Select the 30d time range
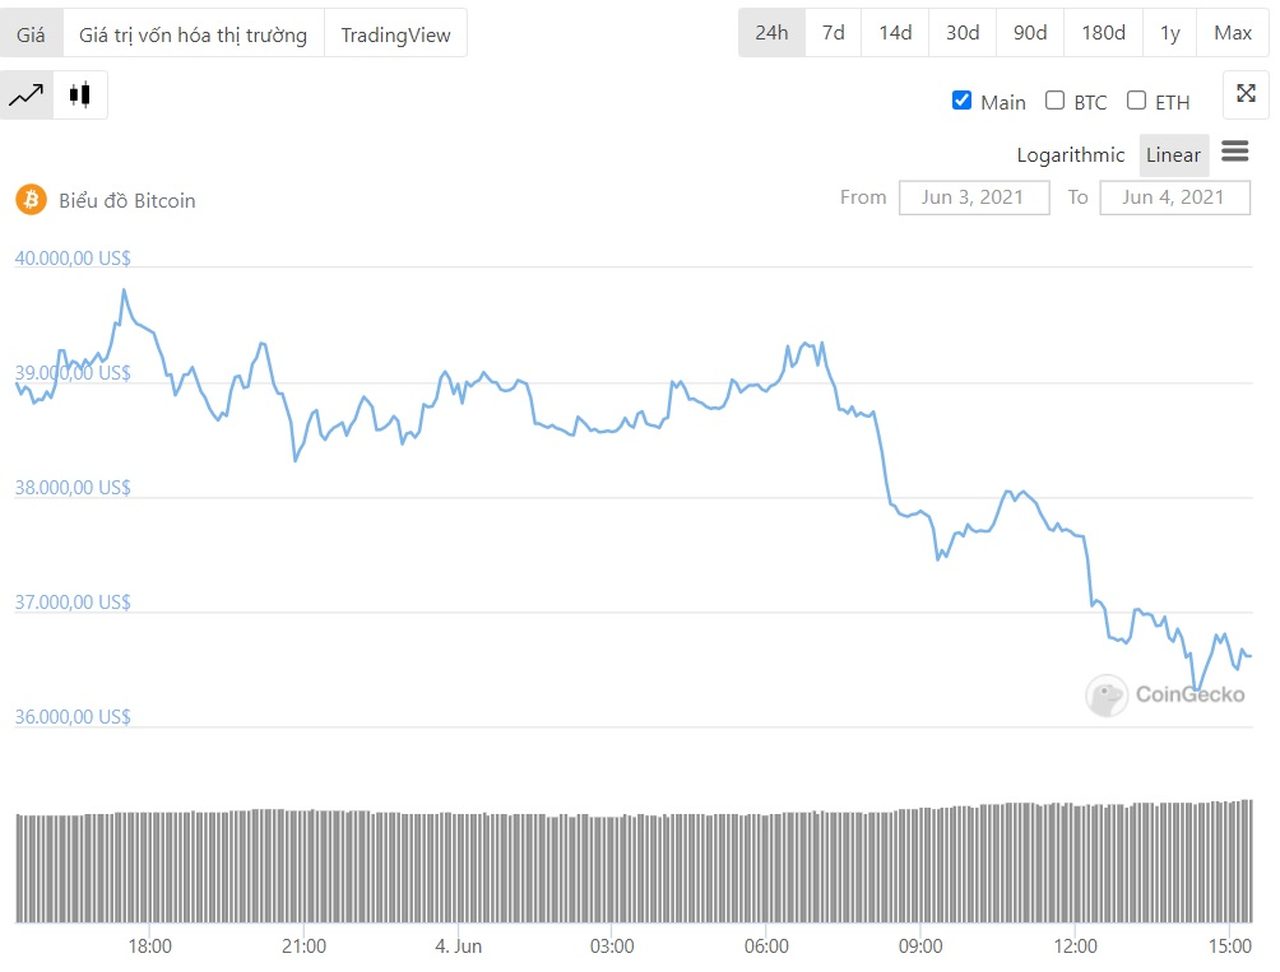The height and width of the screenshot is (972, 1280). tap(963, 33)
